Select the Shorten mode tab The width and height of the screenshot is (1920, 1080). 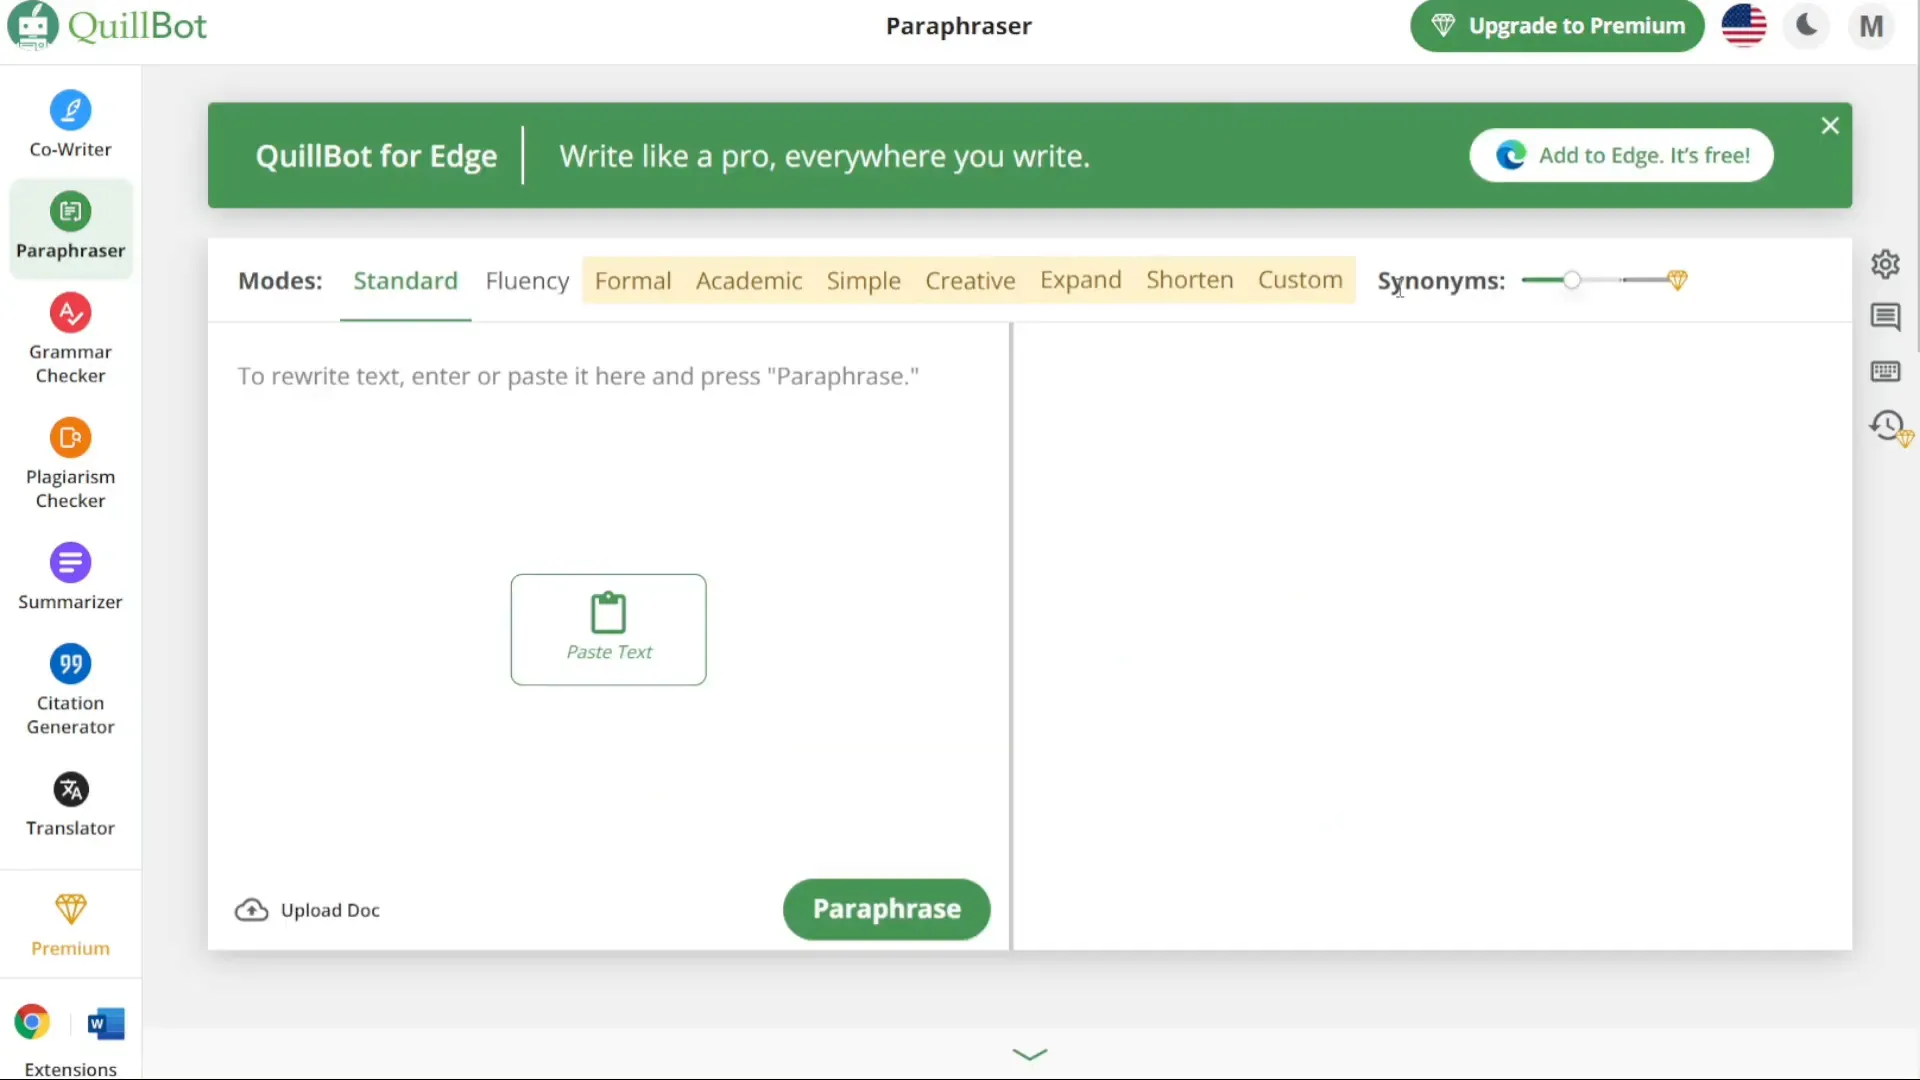click(x=1190, y=280)
